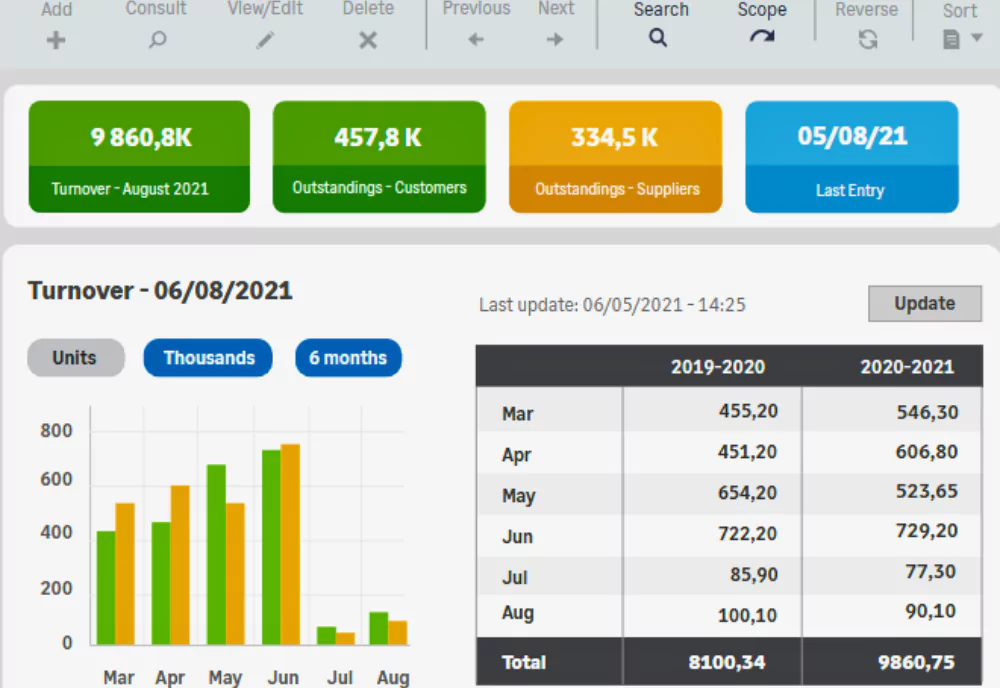Click the Reverse refresh icon
The image size is (1000, 688).
pos(867,40)
